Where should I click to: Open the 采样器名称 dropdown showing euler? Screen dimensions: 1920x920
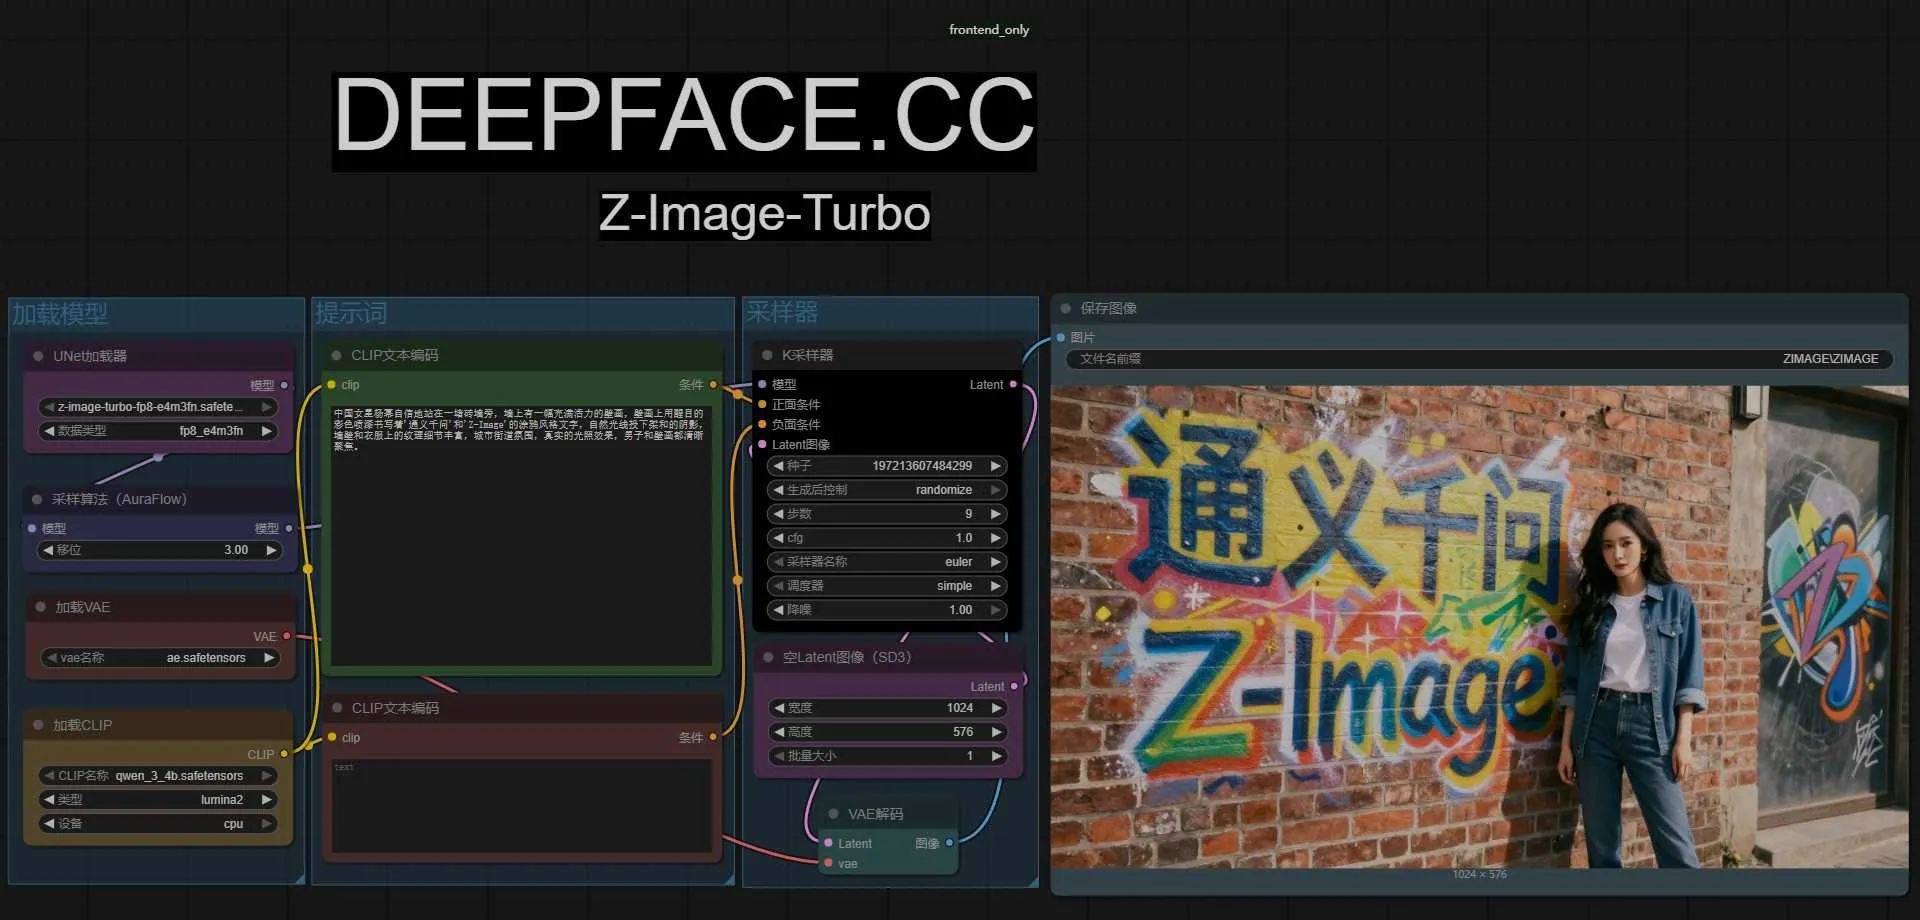(886, 561)
